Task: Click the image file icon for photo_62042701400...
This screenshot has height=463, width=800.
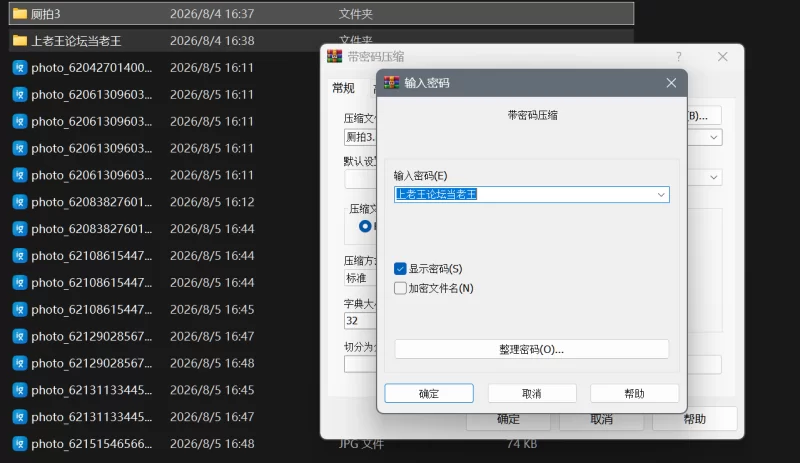Action: point(20,67)
